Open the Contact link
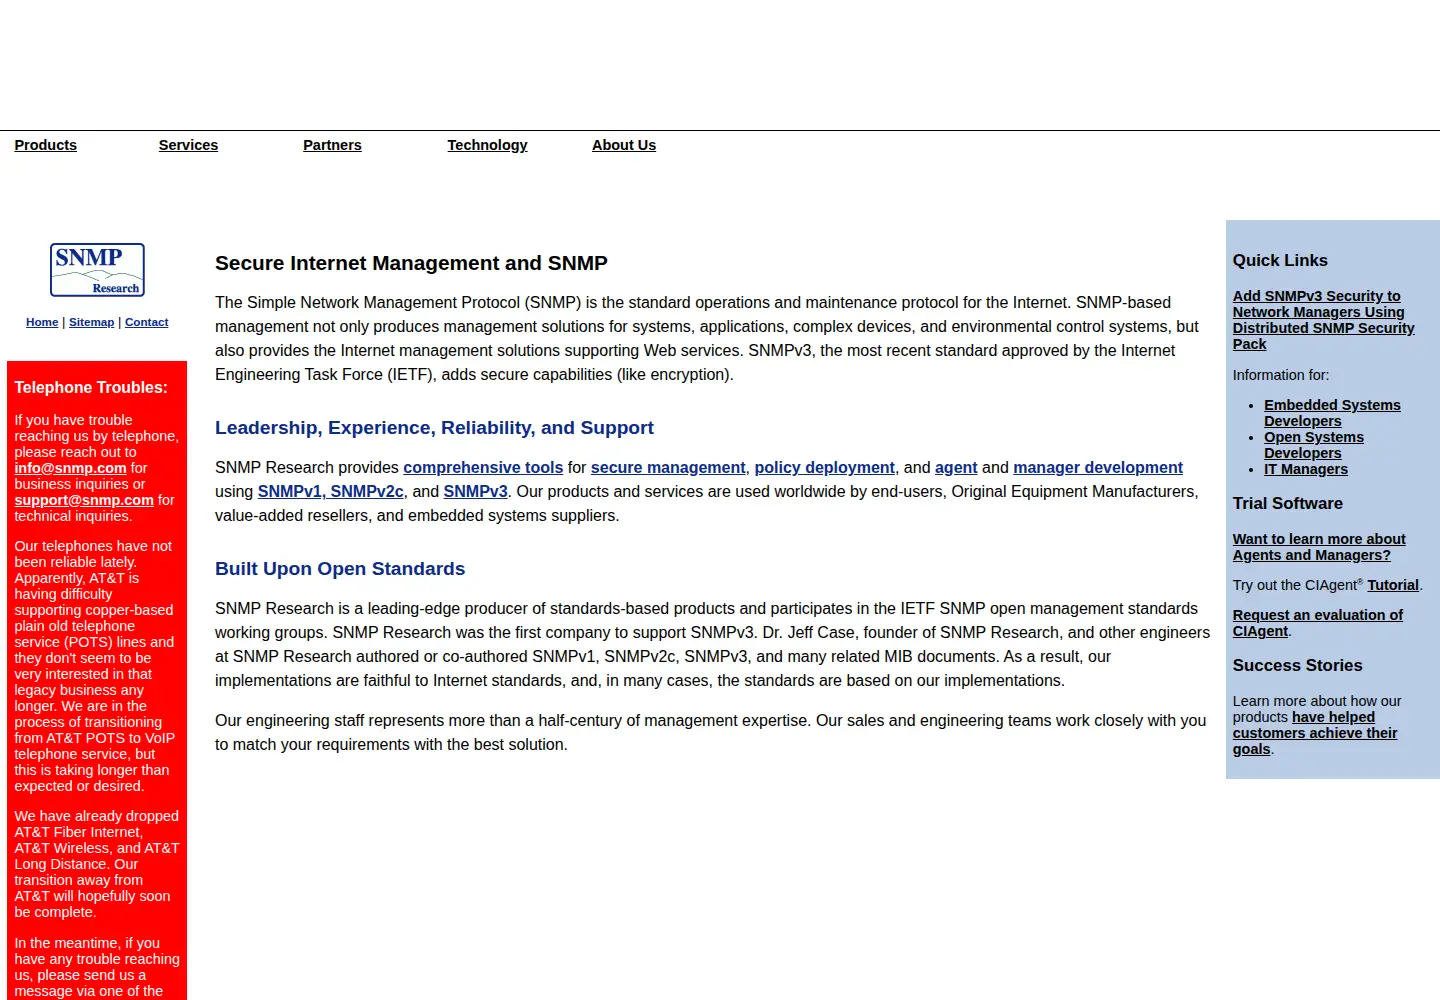The width and height of the screenshot is (1440, 1000). (146, 322)
